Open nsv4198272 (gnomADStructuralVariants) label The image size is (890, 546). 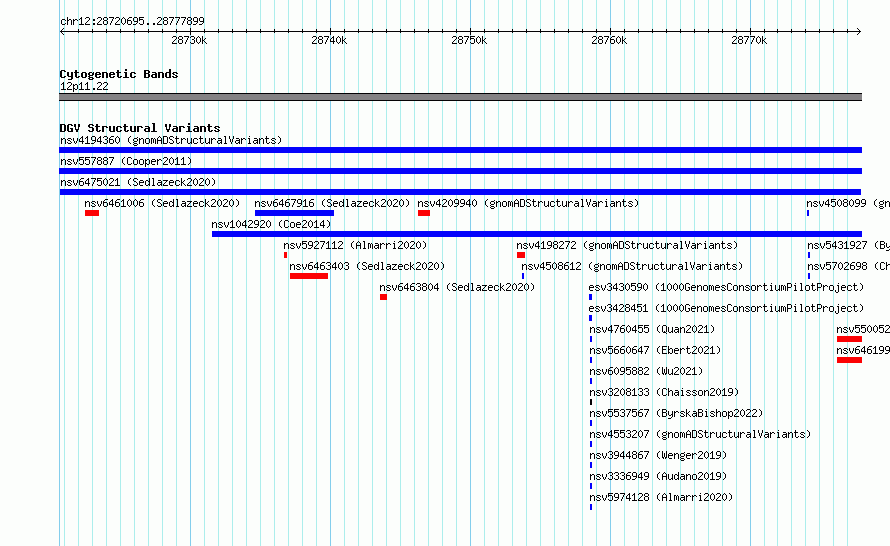[x=627, y=245]
